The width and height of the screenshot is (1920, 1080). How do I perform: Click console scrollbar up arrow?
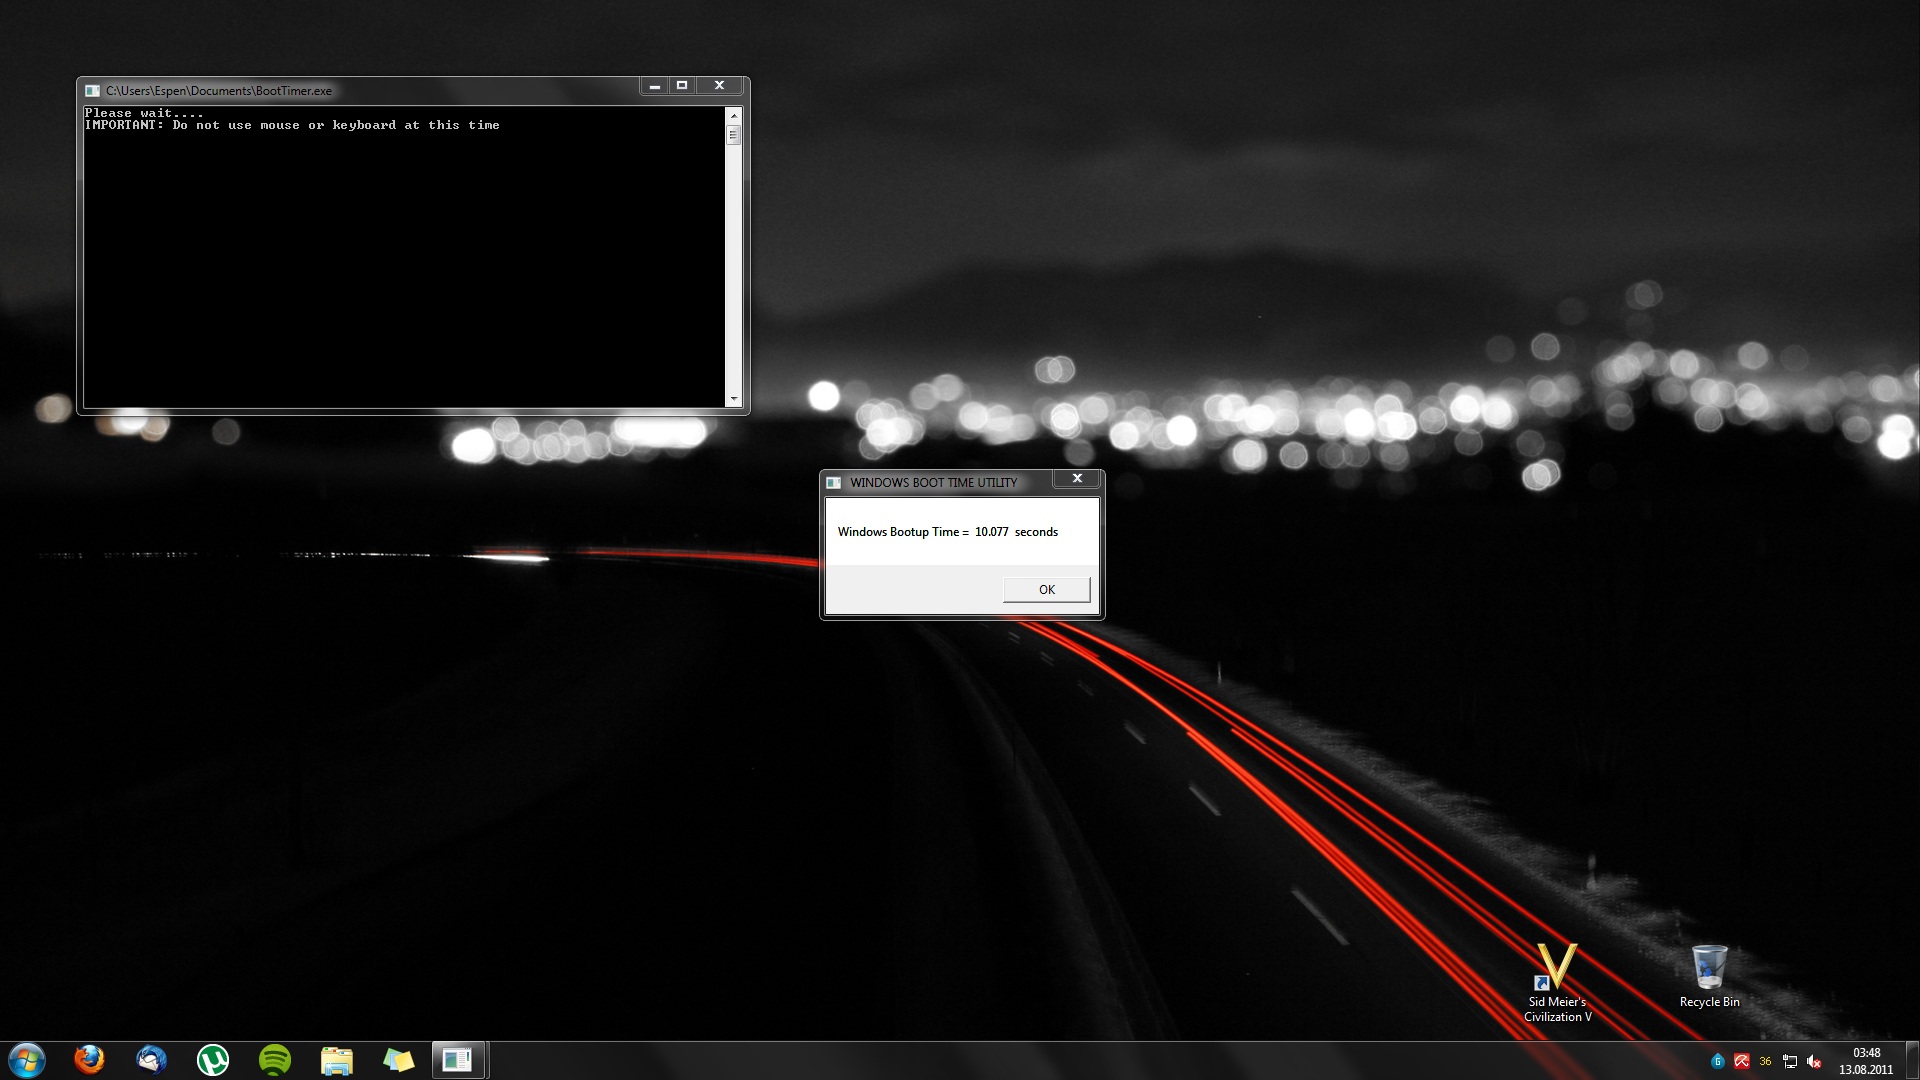(734, 114)
